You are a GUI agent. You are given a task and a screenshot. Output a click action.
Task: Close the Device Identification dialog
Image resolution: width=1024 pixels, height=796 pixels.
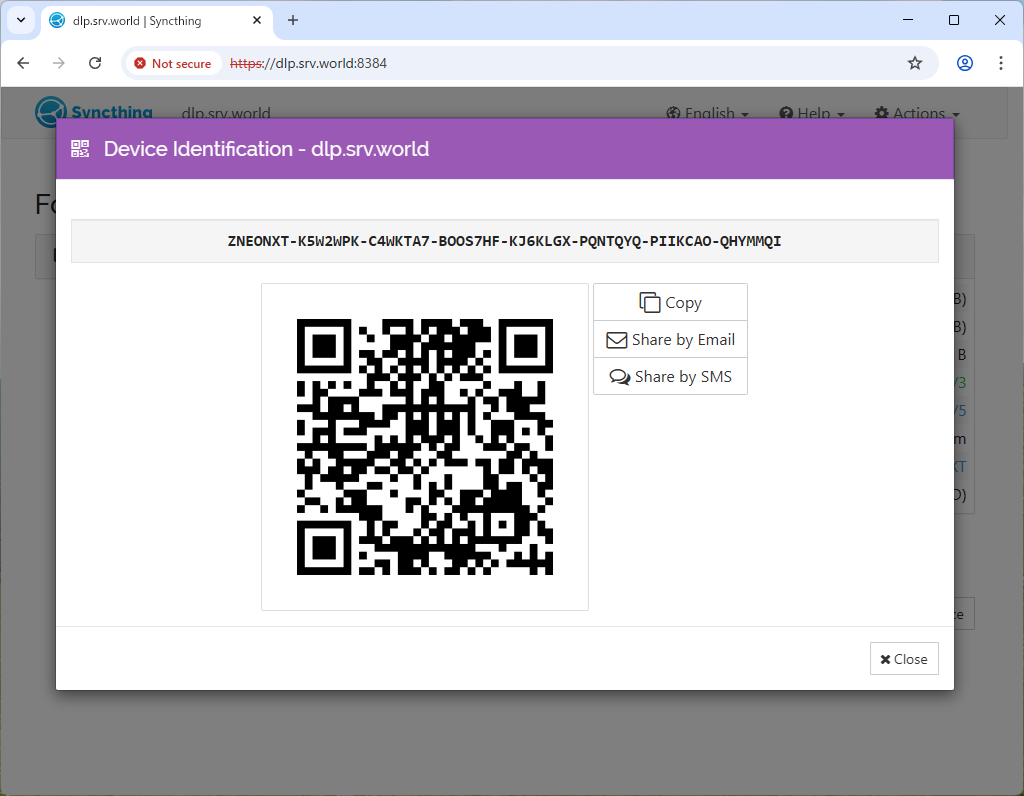coord(904,659)
